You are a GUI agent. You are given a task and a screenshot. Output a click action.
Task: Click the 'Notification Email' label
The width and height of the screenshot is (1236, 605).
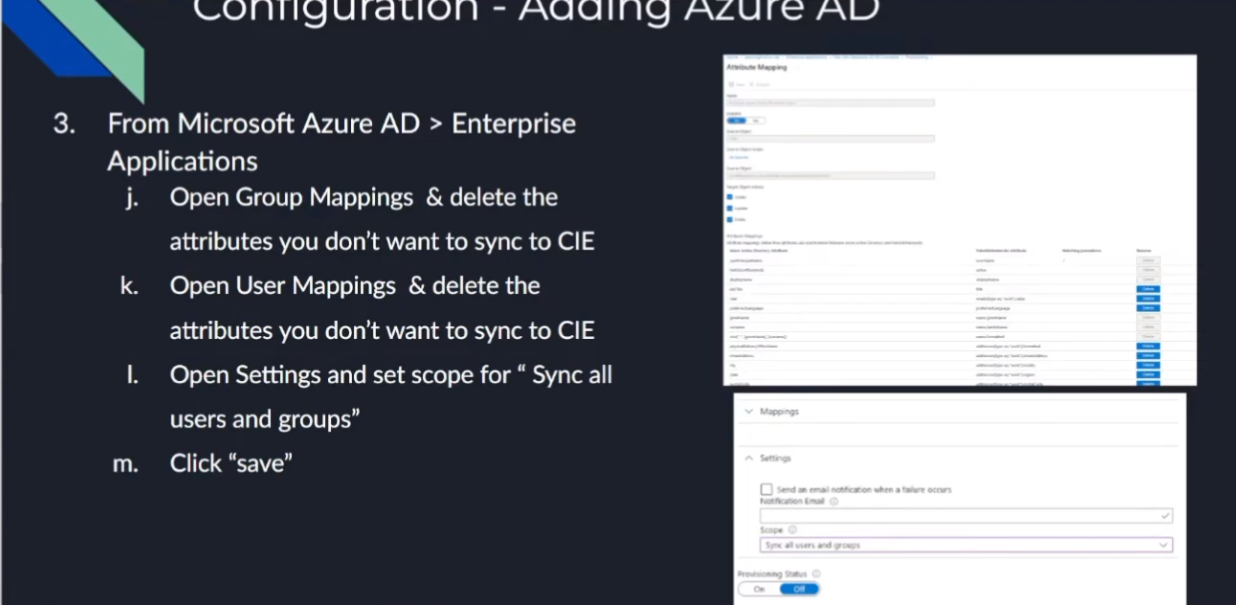pyautogui.click(x=793, y=501)
